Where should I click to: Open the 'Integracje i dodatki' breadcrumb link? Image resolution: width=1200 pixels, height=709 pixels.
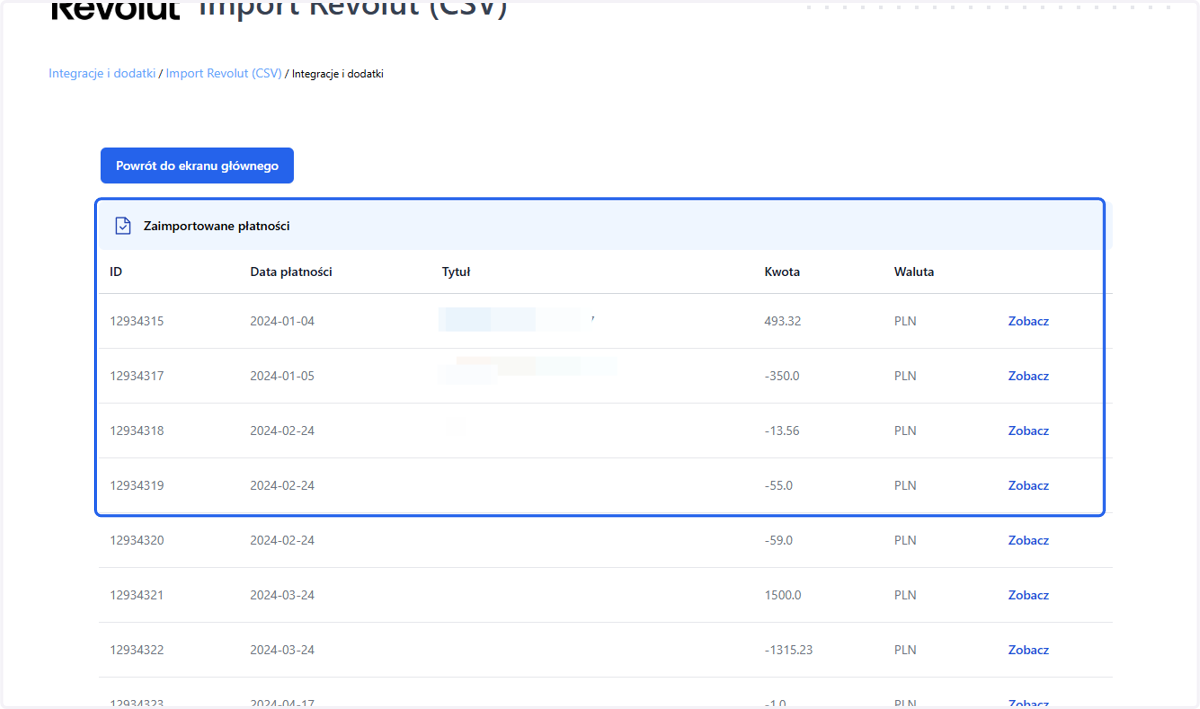[x=102, y=74]
